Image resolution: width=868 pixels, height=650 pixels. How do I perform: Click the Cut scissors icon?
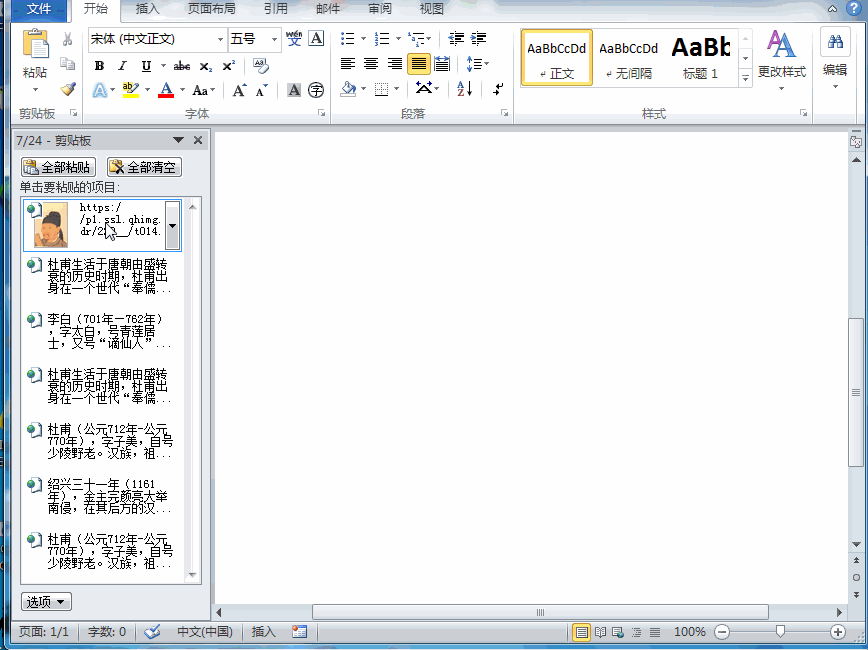click(x=67, y=39)
